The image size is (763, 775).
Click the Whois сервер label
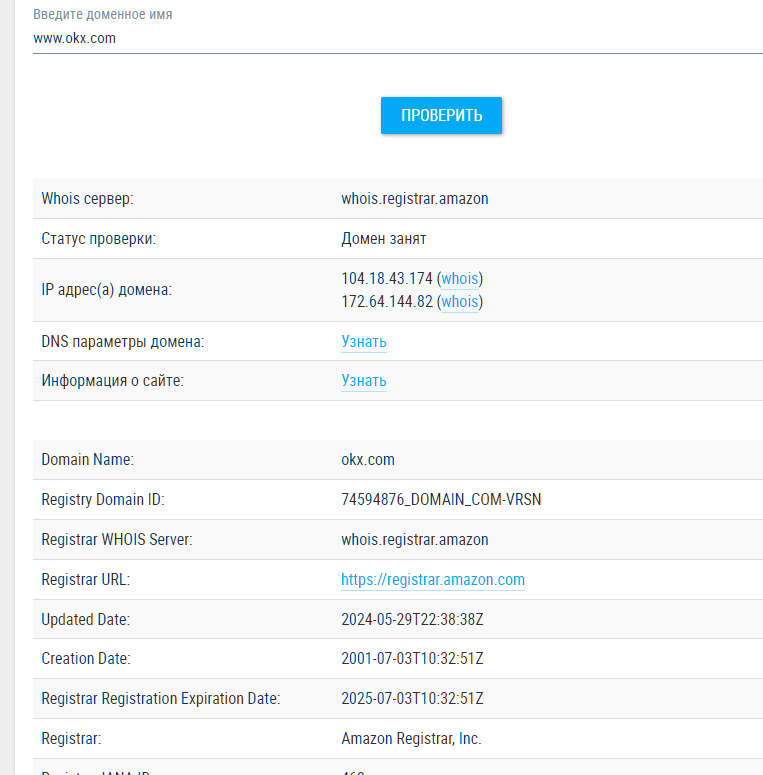(x=87, y=199)
